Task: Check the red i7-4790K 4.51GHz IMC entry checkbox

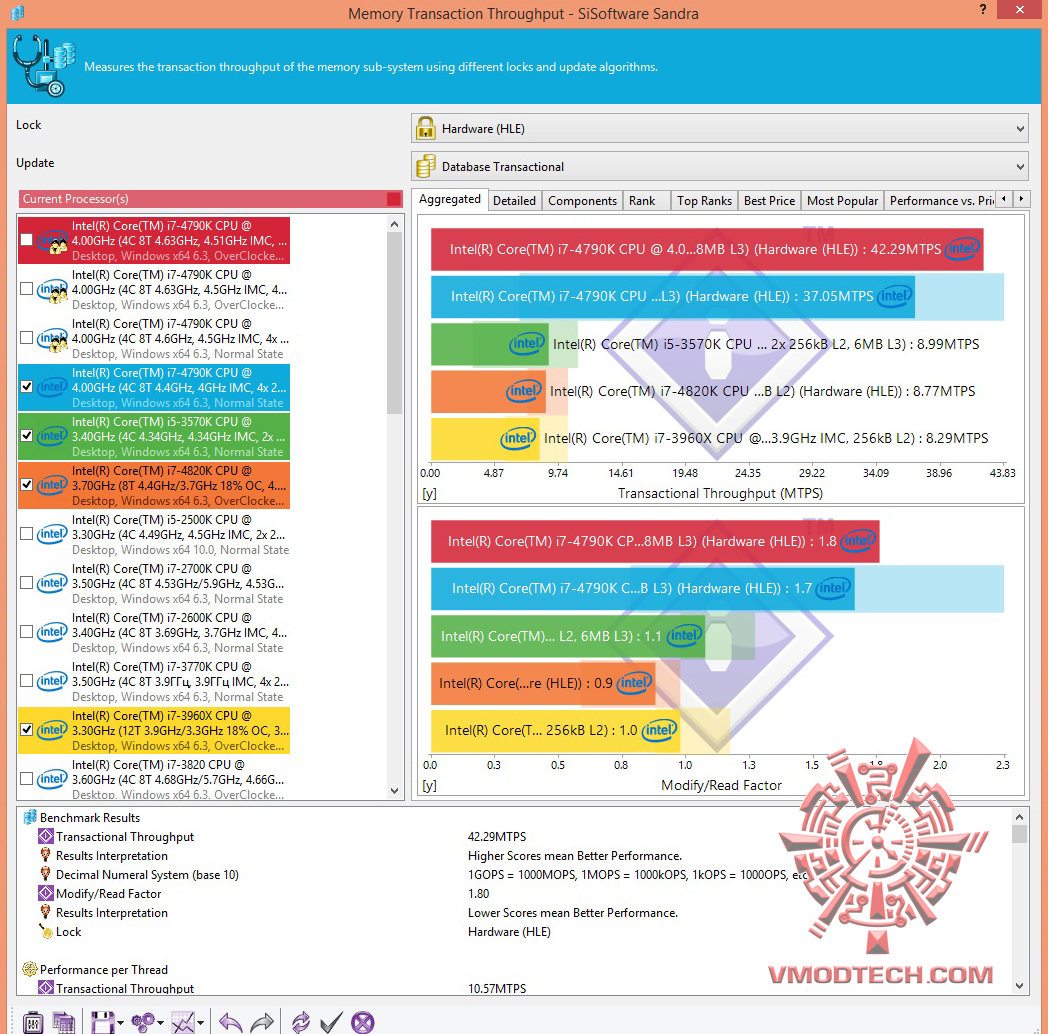Action: click(26, 240)
